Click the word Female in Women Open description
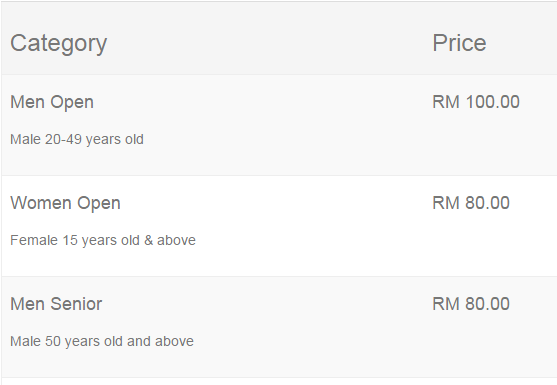The height and width of the screenshot is (385, 557). [x=34, y=240]
